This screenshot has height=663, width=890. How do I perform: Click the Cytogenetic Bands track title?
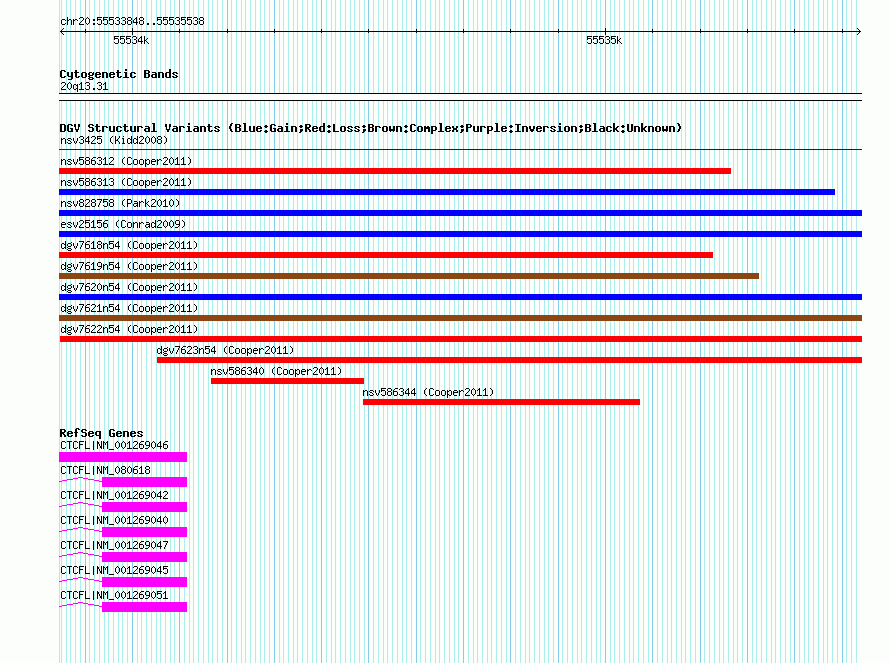pos(119,74)
